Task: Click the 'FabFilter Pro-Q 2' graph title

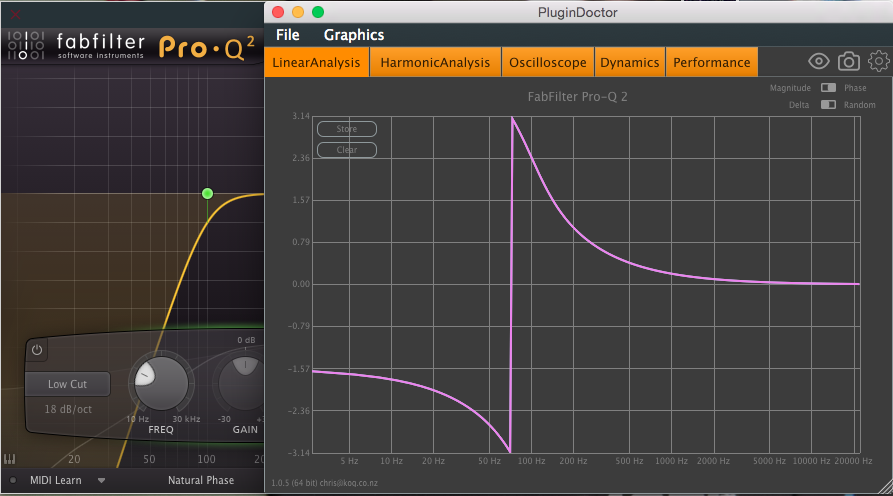Action: pyautogui.click(x=577, y=97)
